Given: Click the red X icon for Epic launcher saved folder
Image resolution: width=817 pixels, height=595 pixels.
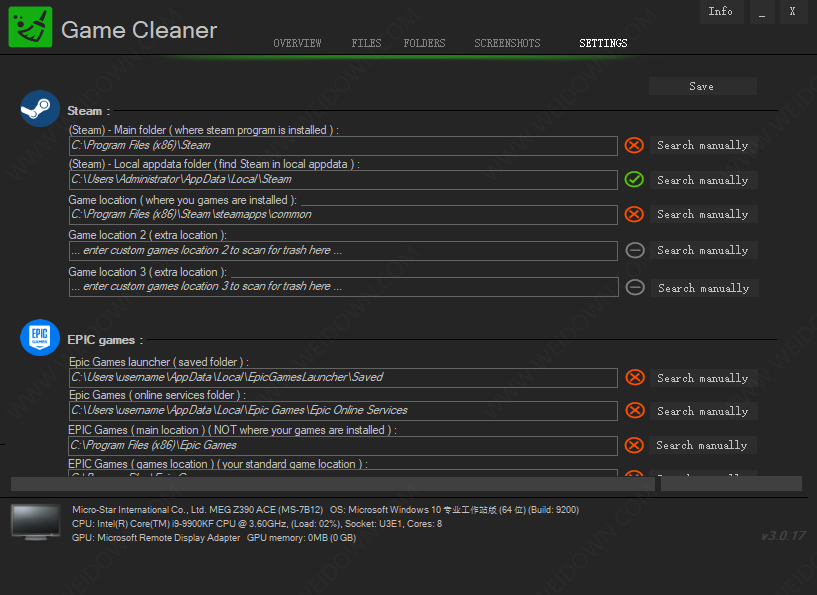Looking at the screenshot, I should (635, 377).
